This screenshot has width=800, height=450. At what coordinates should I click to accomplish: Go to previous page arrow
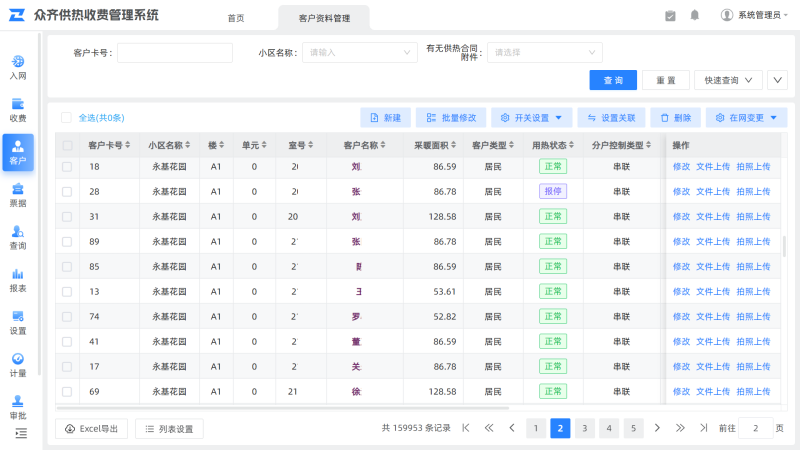512,428
